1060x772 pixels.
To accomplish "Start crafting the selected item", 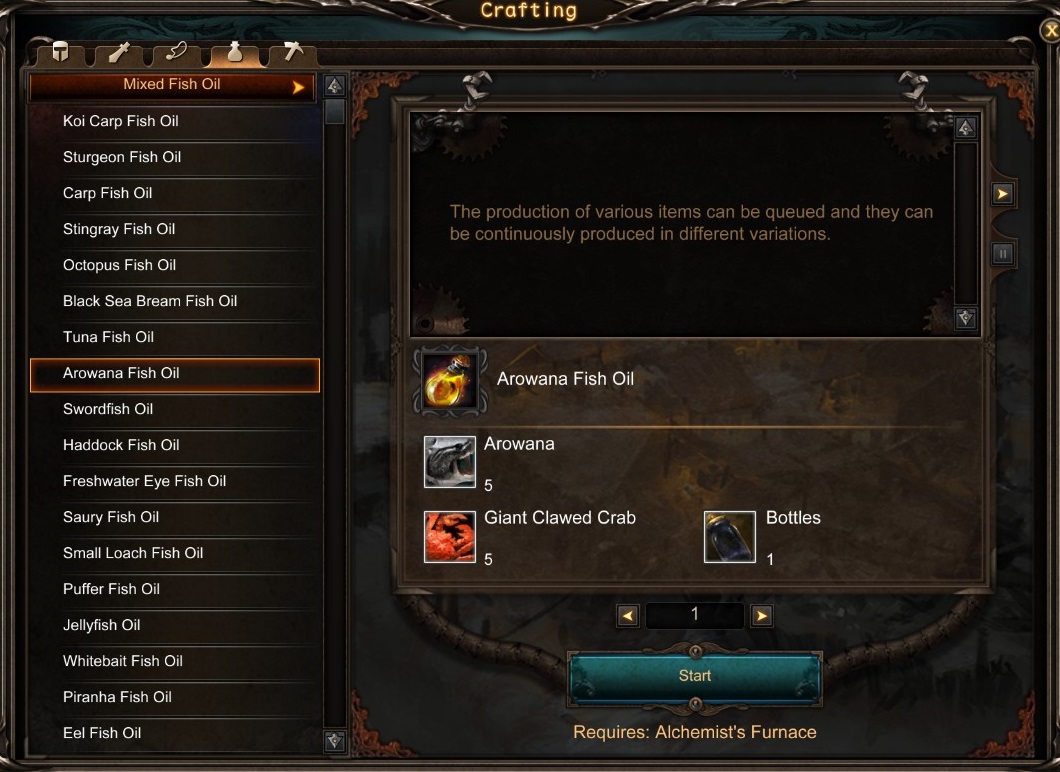I will (x=695, y=677).
